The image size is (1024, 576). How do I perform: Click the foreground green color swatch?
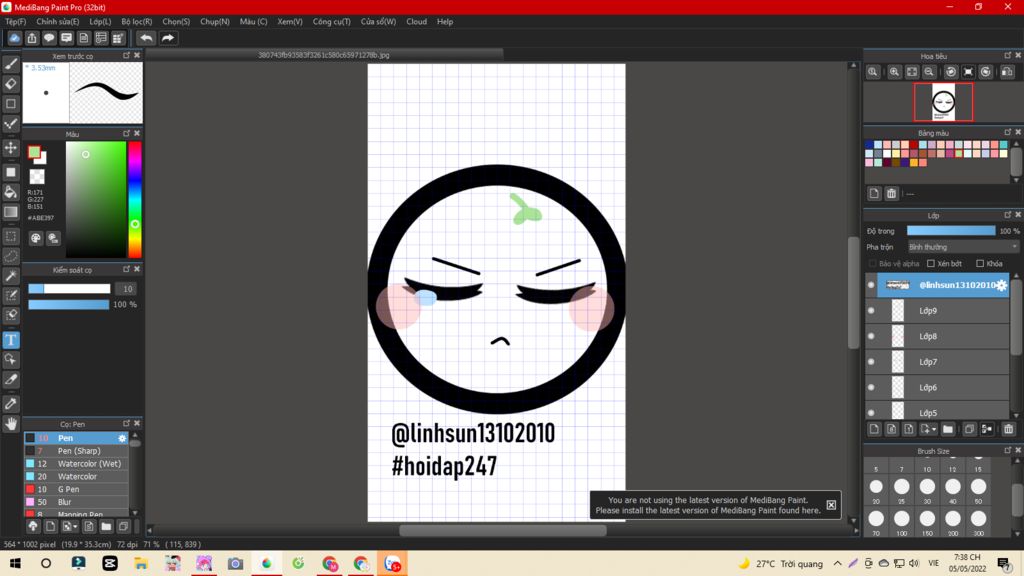(x=34, y=152)
